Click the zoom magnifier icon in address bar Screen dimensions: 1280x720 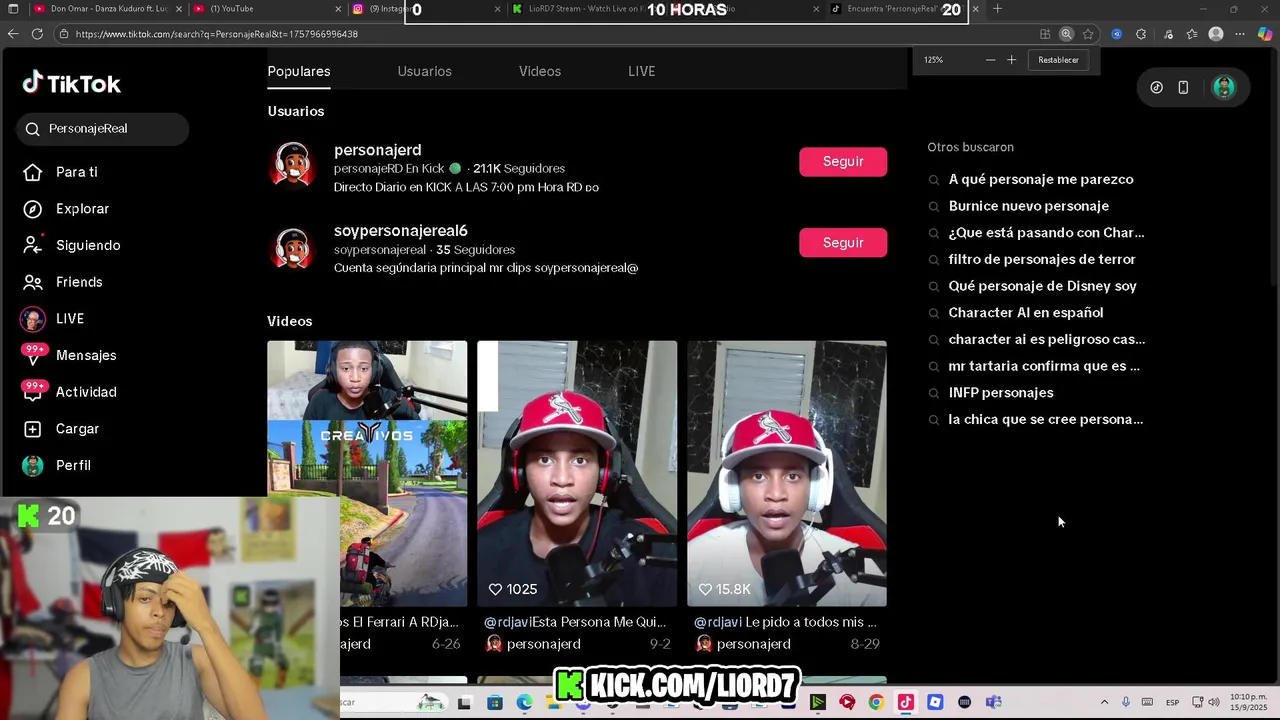point(1066,34)
